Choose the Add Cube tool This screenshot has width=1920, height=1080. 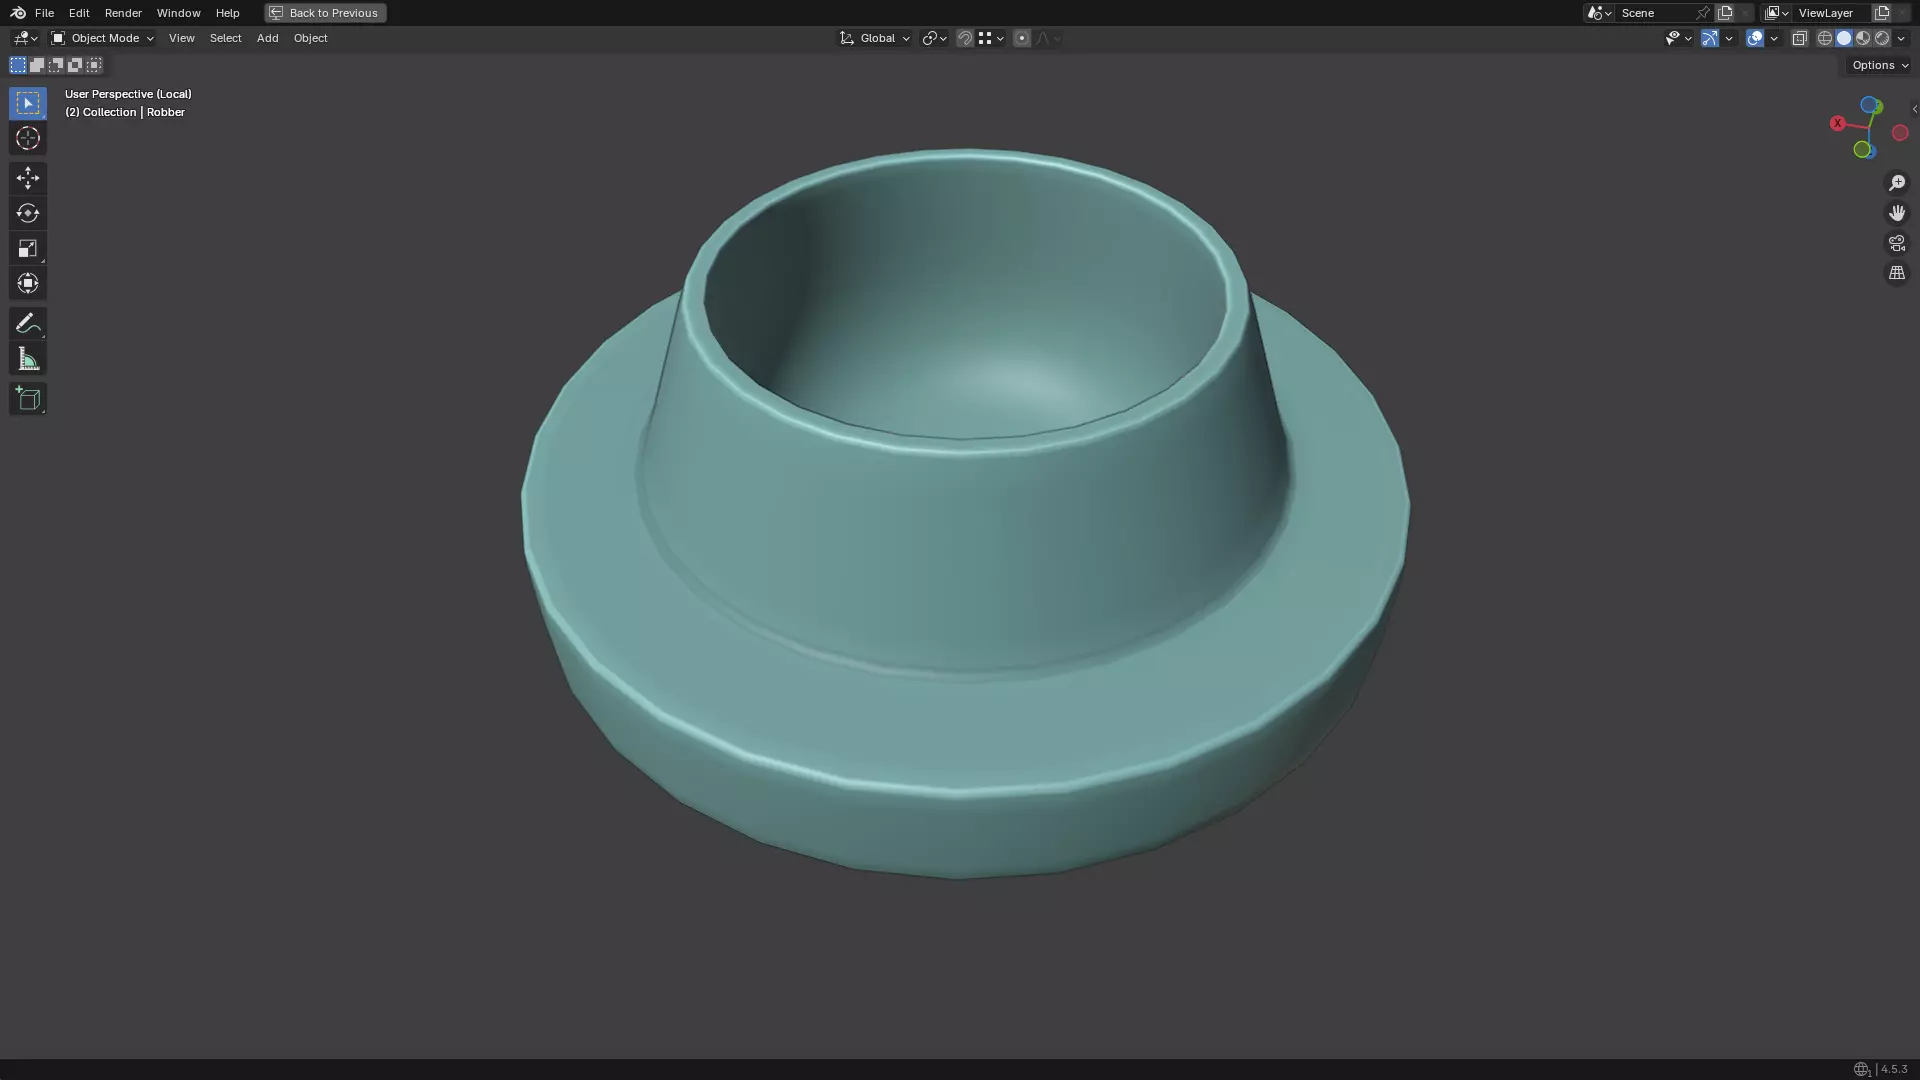27,399
